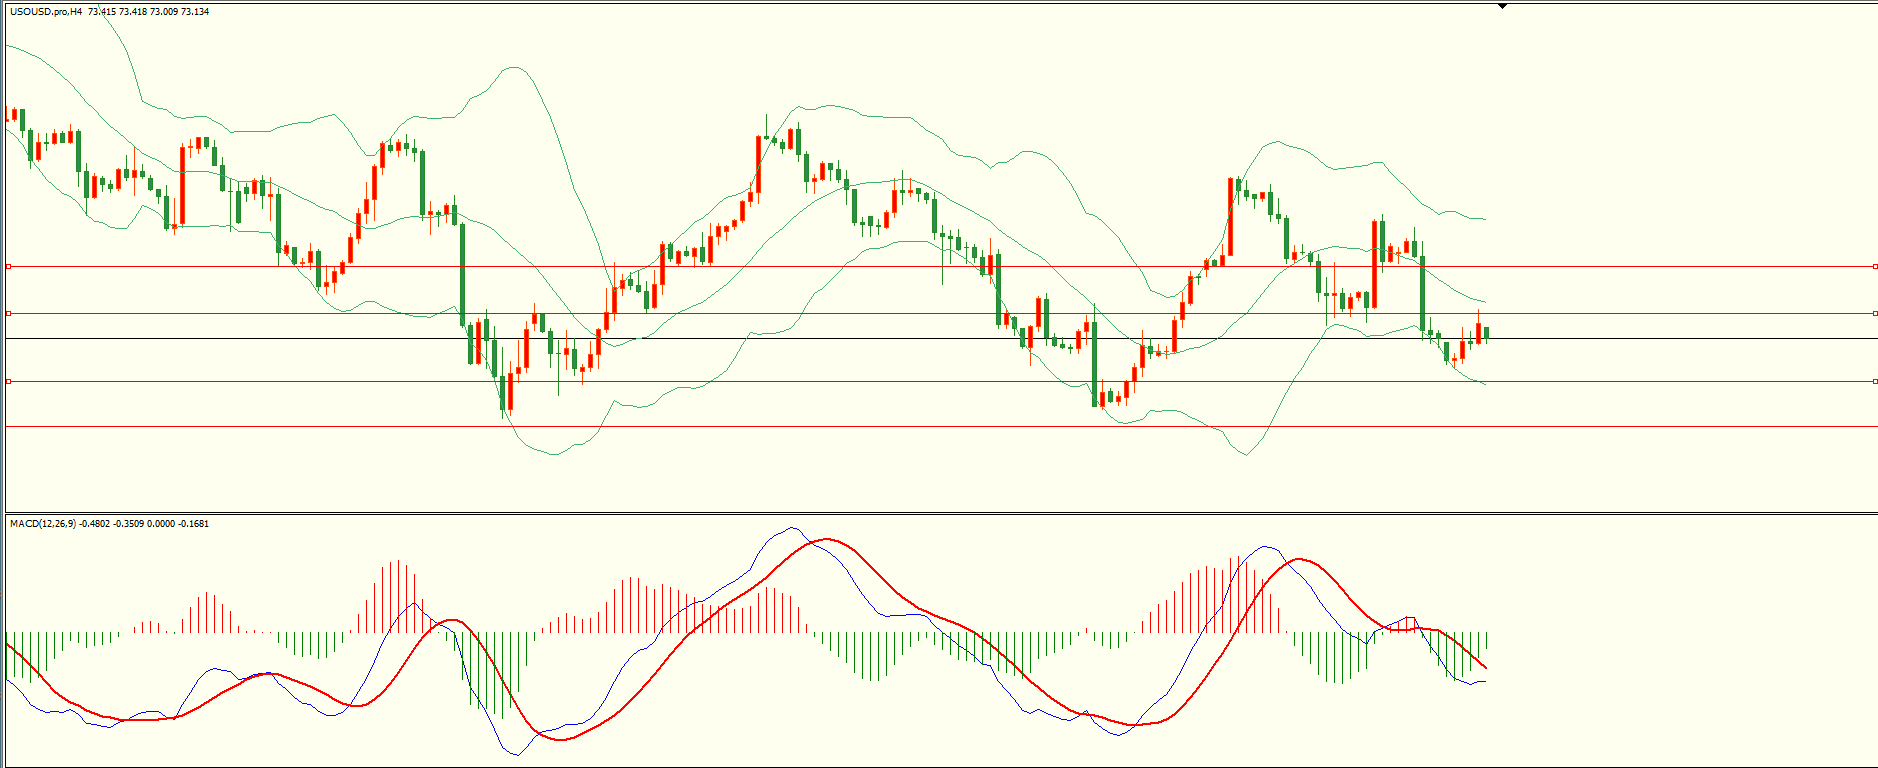
Task: Select the uppermost red horizontal line
Action: coord(940,267)
